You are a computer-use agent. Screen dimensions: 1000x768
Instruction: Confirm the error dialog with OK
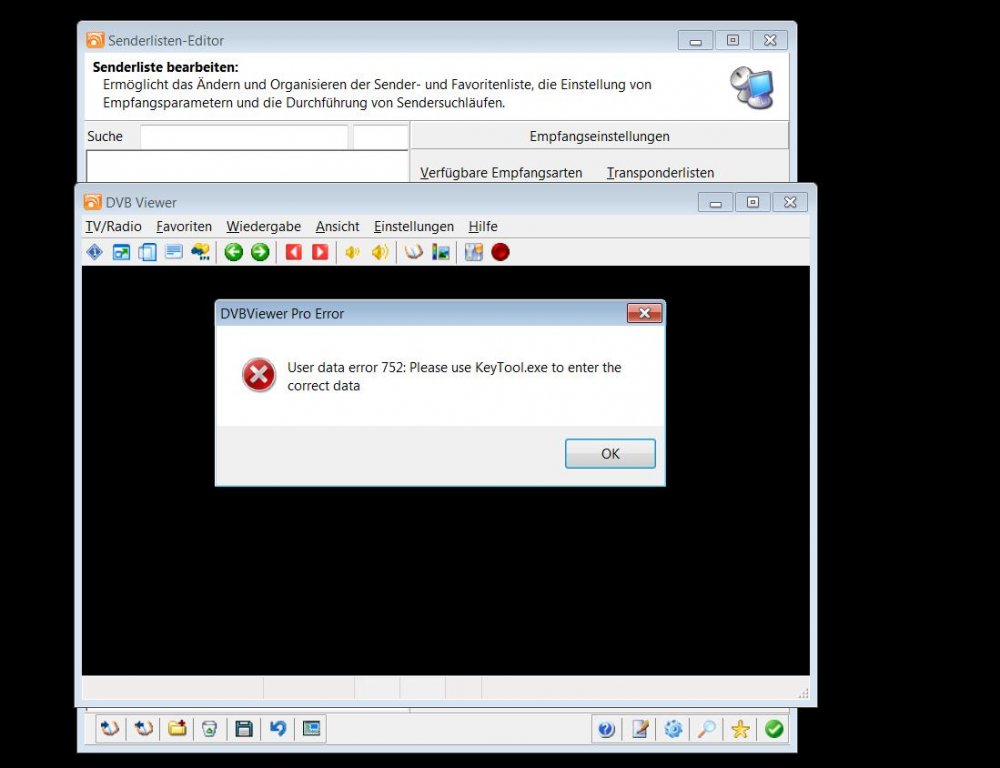(610, 454)
